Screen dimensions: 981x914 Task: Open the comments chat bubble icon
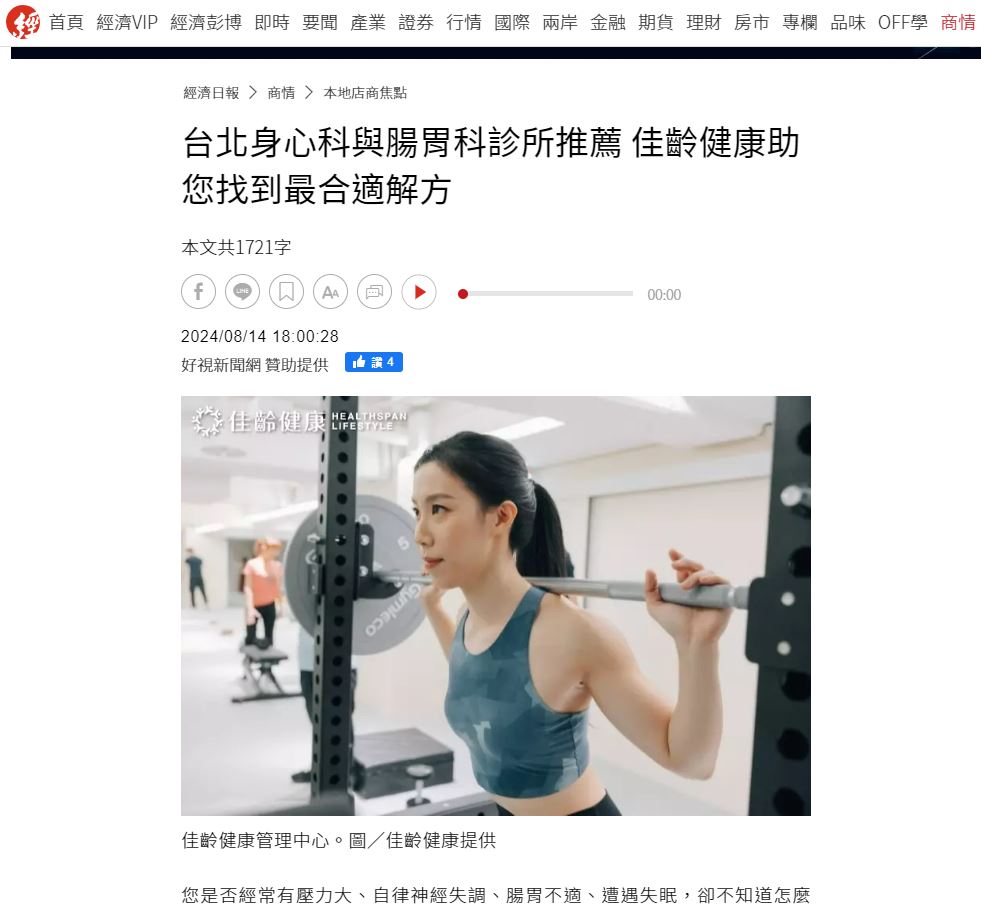pyautogui.click(x=374, y=292)
